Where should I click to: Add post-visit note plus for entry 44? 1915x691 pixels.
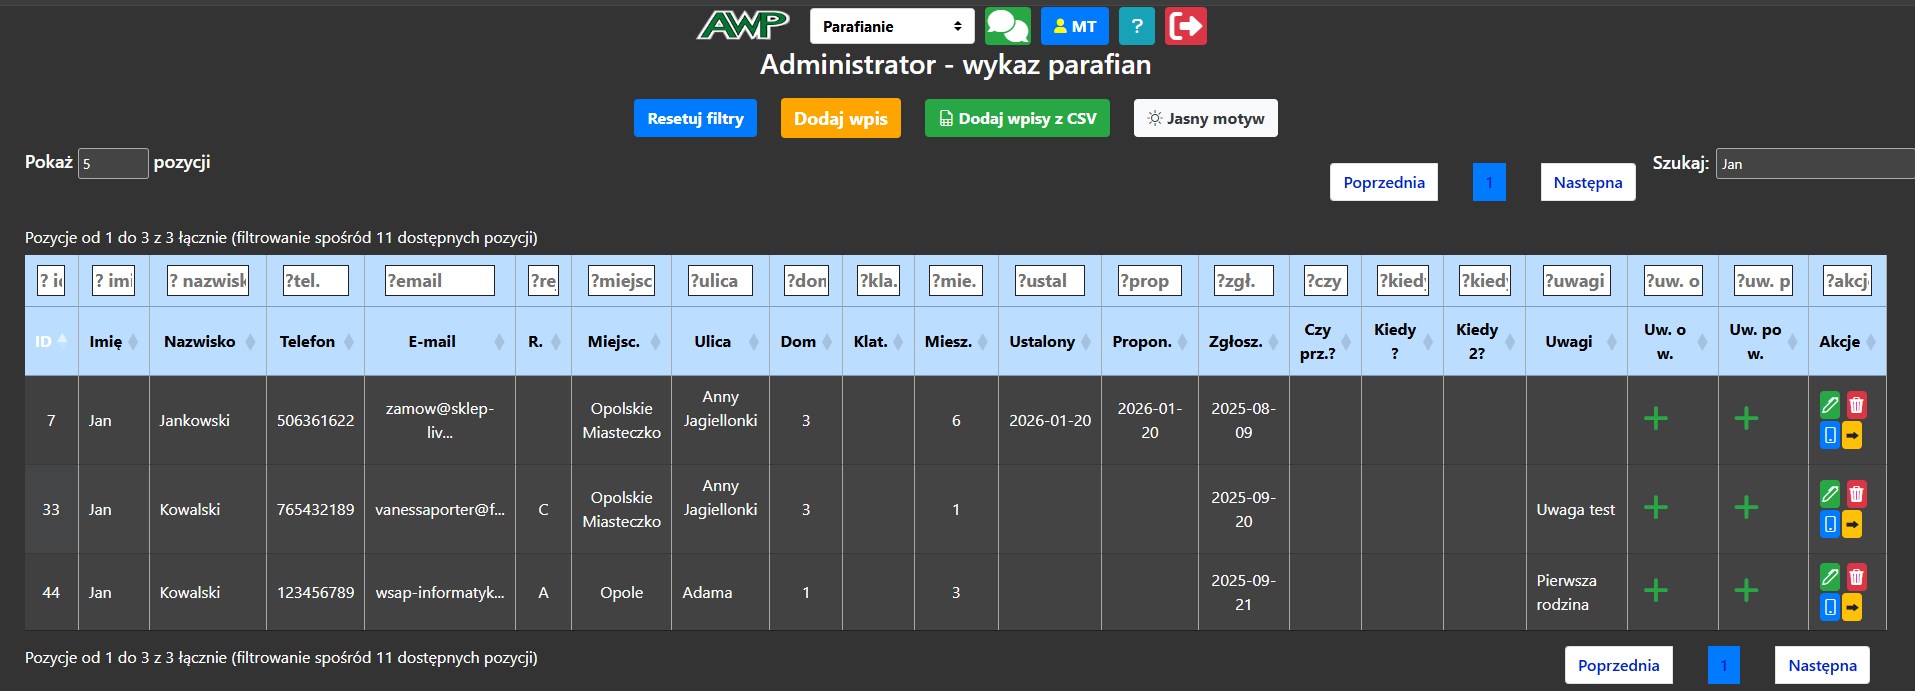(x=1746, y=590)
